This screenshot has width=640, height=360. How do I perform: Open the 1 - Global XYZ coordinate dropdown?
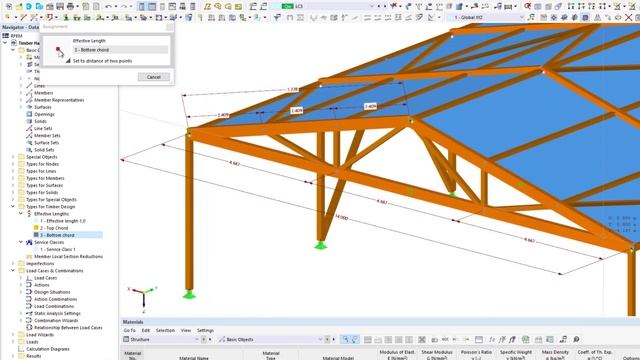(486, 17)
